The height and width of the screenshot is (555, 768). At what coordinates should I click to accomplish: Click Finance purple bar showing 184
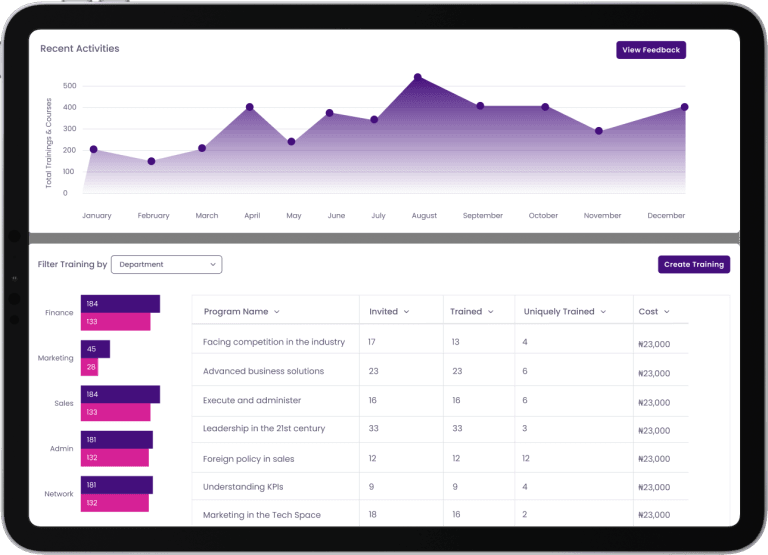pyautogui.click(x=120, y=304)
